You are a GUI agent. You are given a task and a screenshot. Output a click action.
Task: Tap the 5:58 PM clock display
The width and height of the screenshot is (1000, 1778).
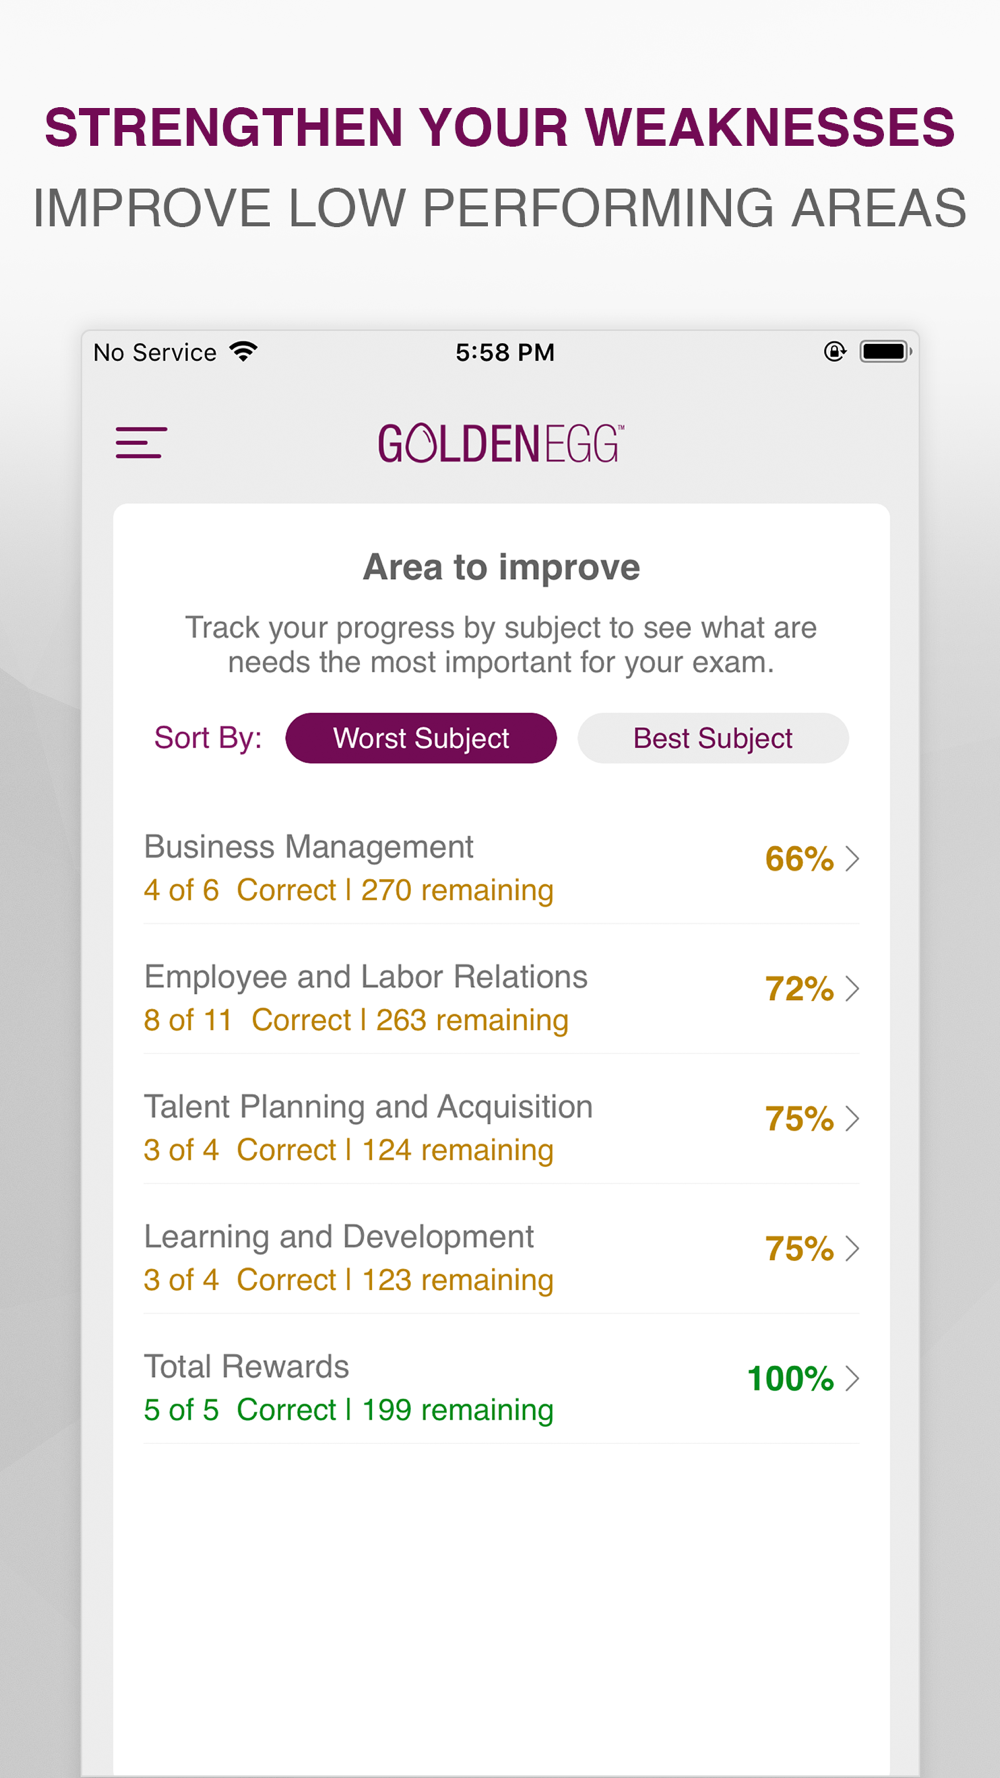[505, 352]
